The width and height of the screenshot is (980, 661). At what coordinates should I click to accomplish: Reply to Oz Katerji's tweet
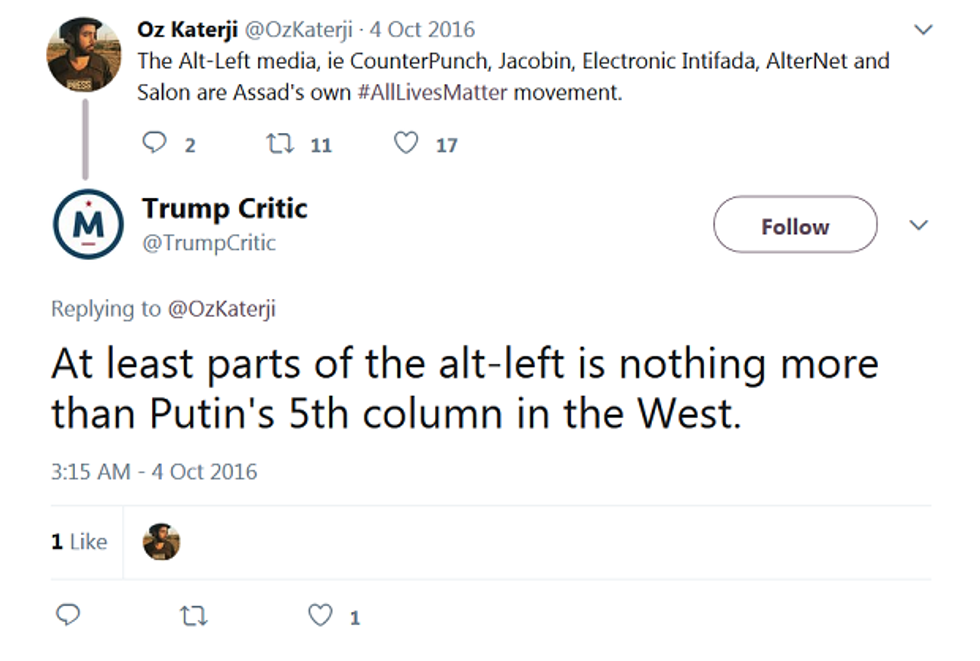[x=154, y=144]
